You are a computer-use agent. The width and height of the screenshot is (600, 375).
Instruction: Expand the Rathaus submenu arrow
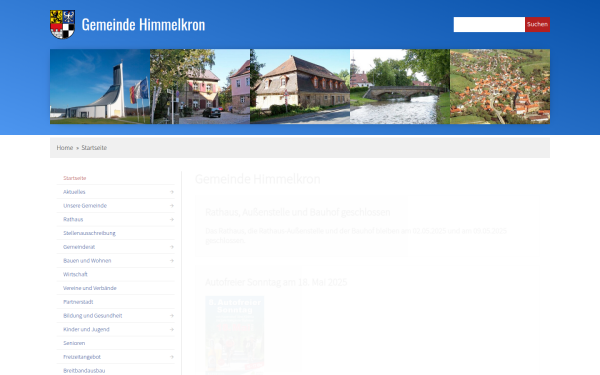pos(171,220)
